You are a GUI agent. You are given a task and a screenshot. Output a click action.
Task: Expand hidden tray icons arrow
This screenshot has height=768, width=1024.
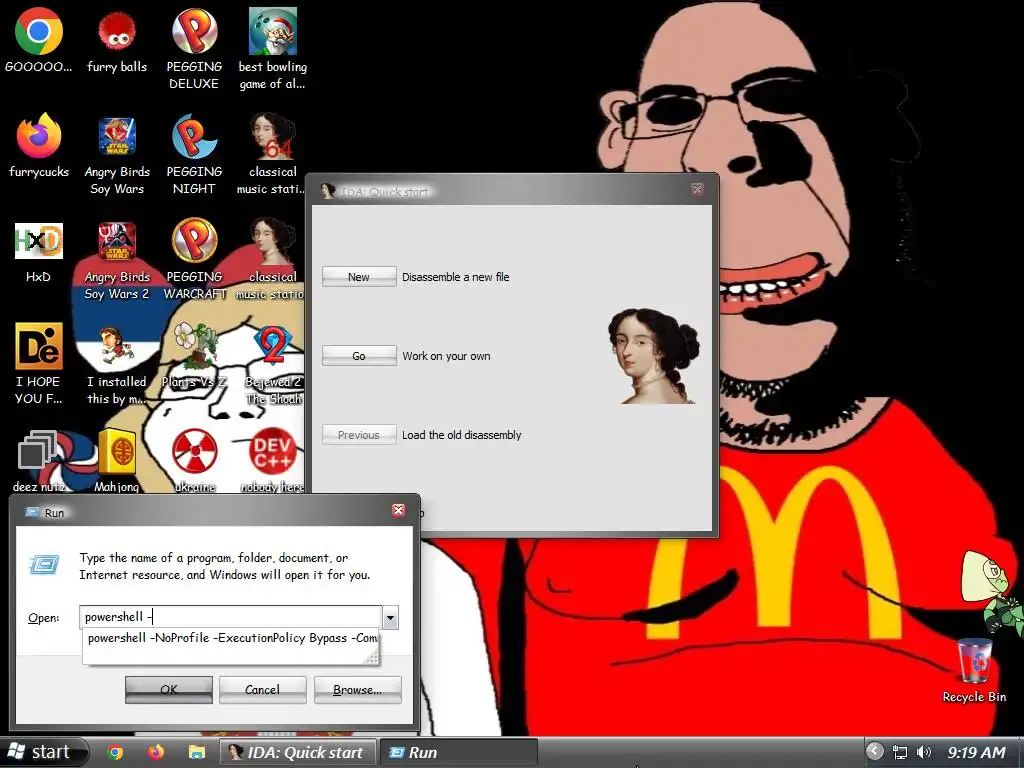tap(874, 752)
